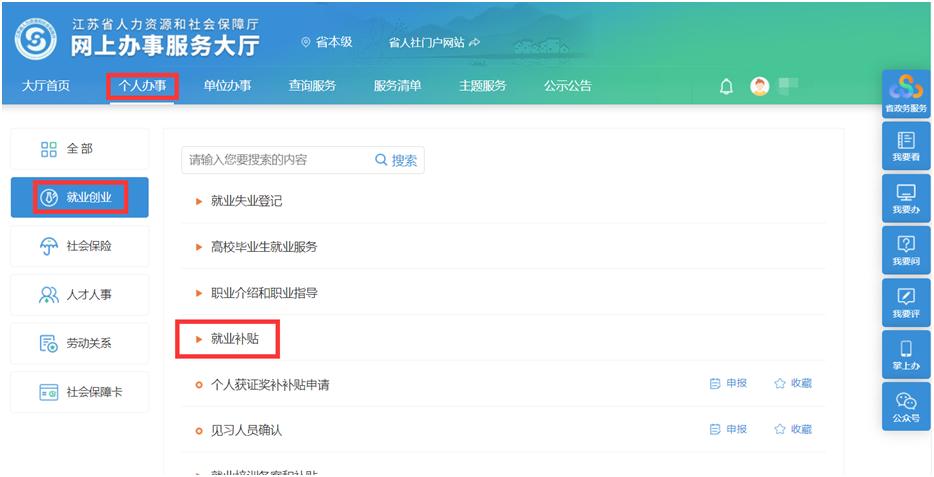
Task: Open the 掌上办 mobile icon
Action: pyautogui.click(x=906, y=355)
